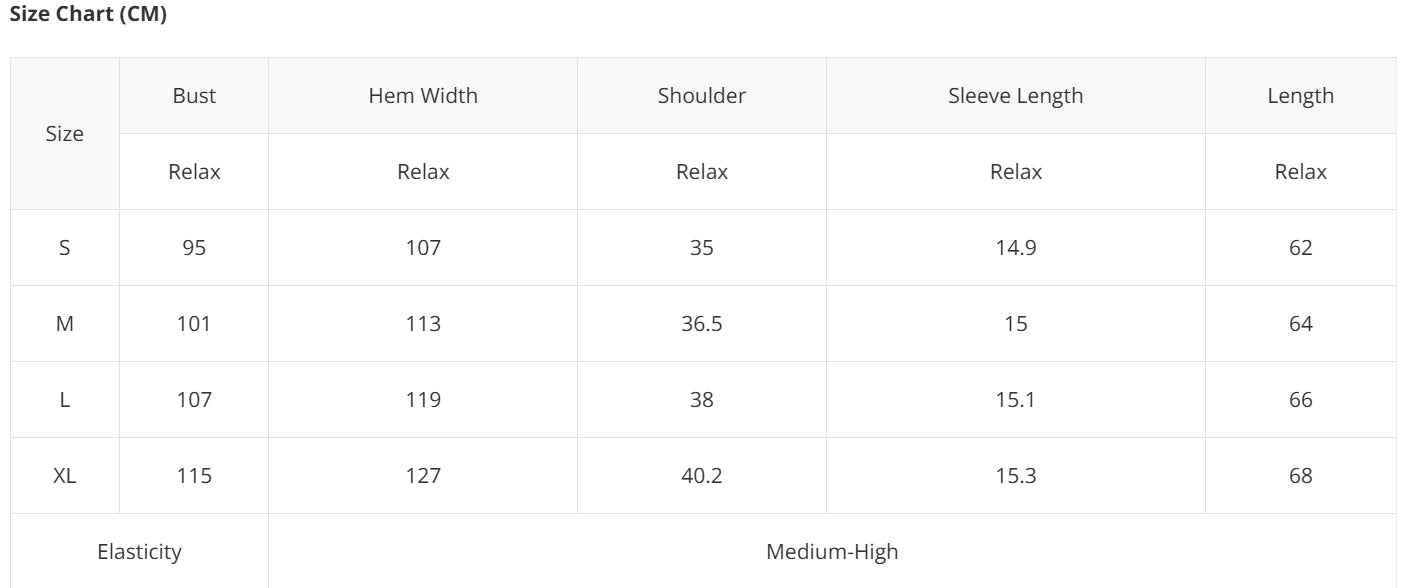Select the hem width value 113
Image resolution: width=1414 pixels, height=588 pixels.
pos(423,324)
